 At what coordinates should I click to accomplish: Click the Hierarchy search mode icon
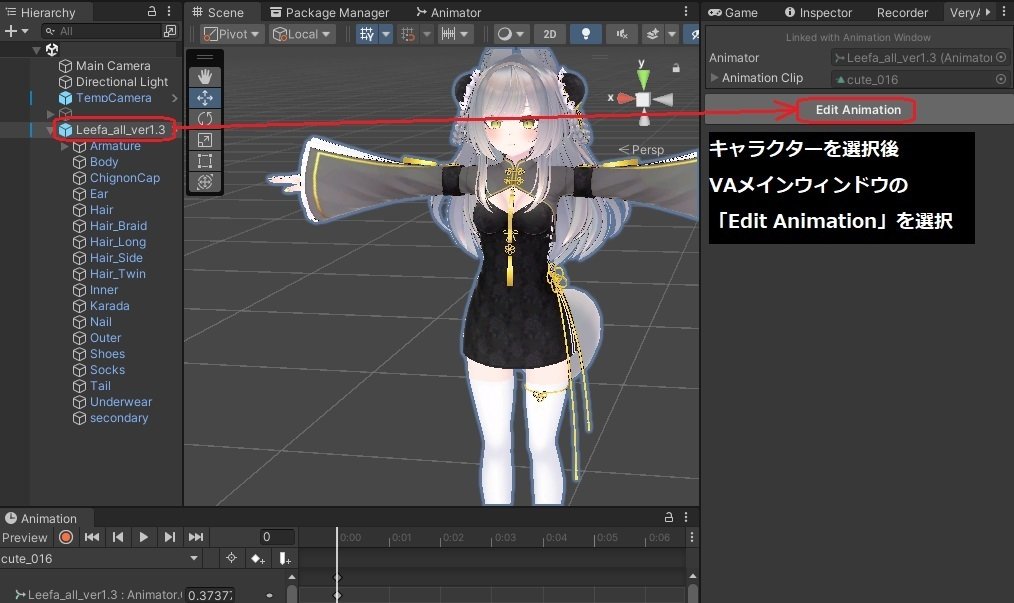click(x=170, y=31)
